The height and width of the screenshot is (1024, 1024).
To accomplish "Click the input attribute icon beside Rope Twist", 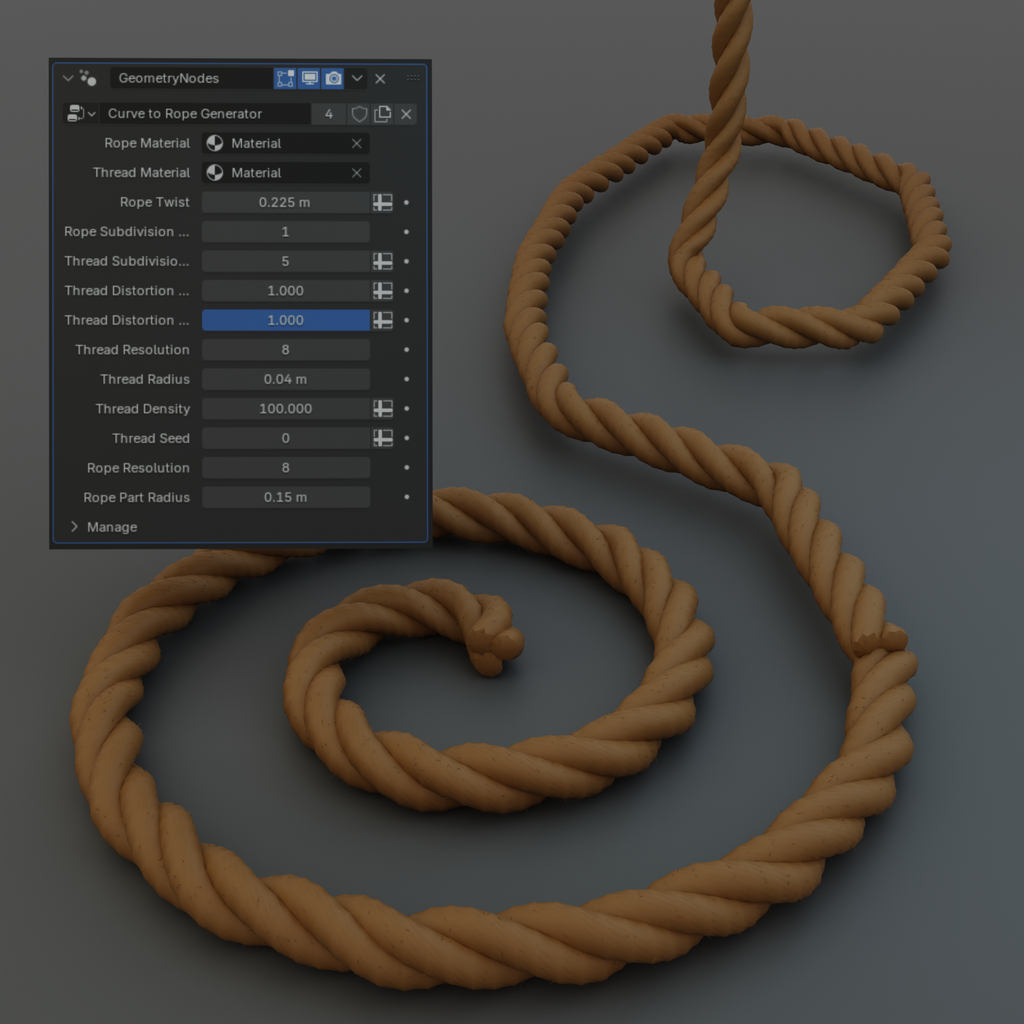I will pos(383,202).
